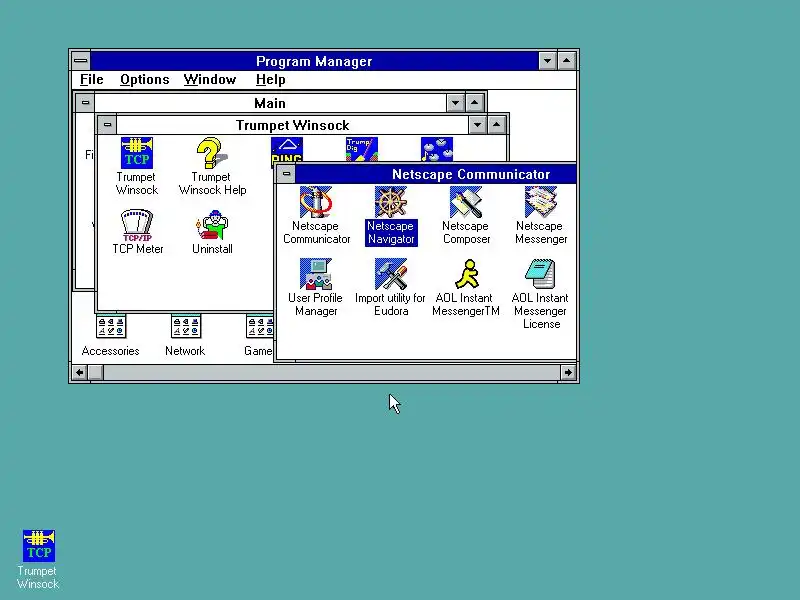This screenshot has height=600, width=800.
Task: Open AOL Instant Messenger License notepad icon
Action: [x=541, y=274]
